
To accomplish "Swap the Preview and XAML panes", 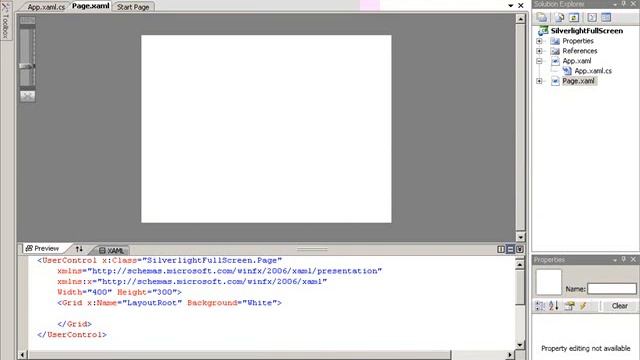I will coord(79,249).
